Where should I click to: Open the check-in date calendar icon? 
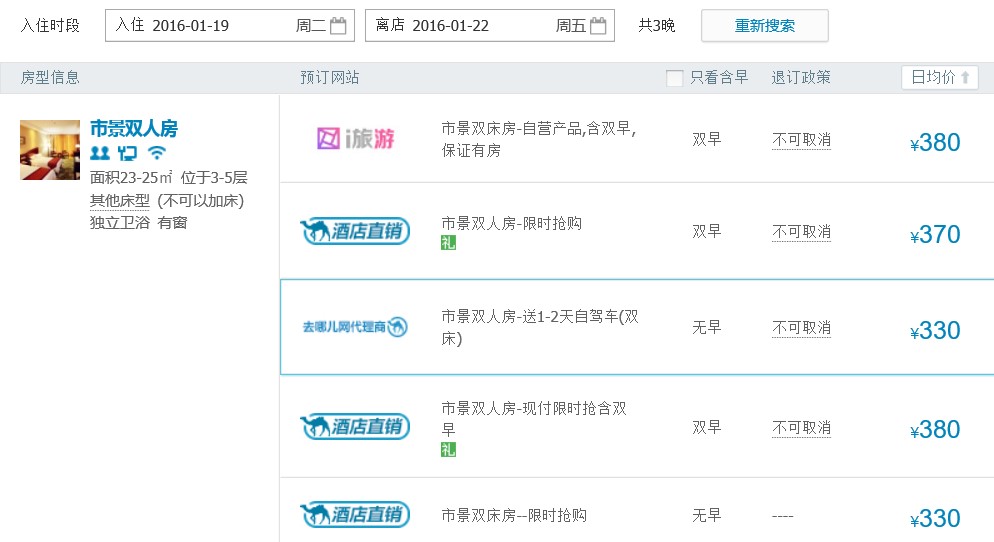click(x=338, y=26)
